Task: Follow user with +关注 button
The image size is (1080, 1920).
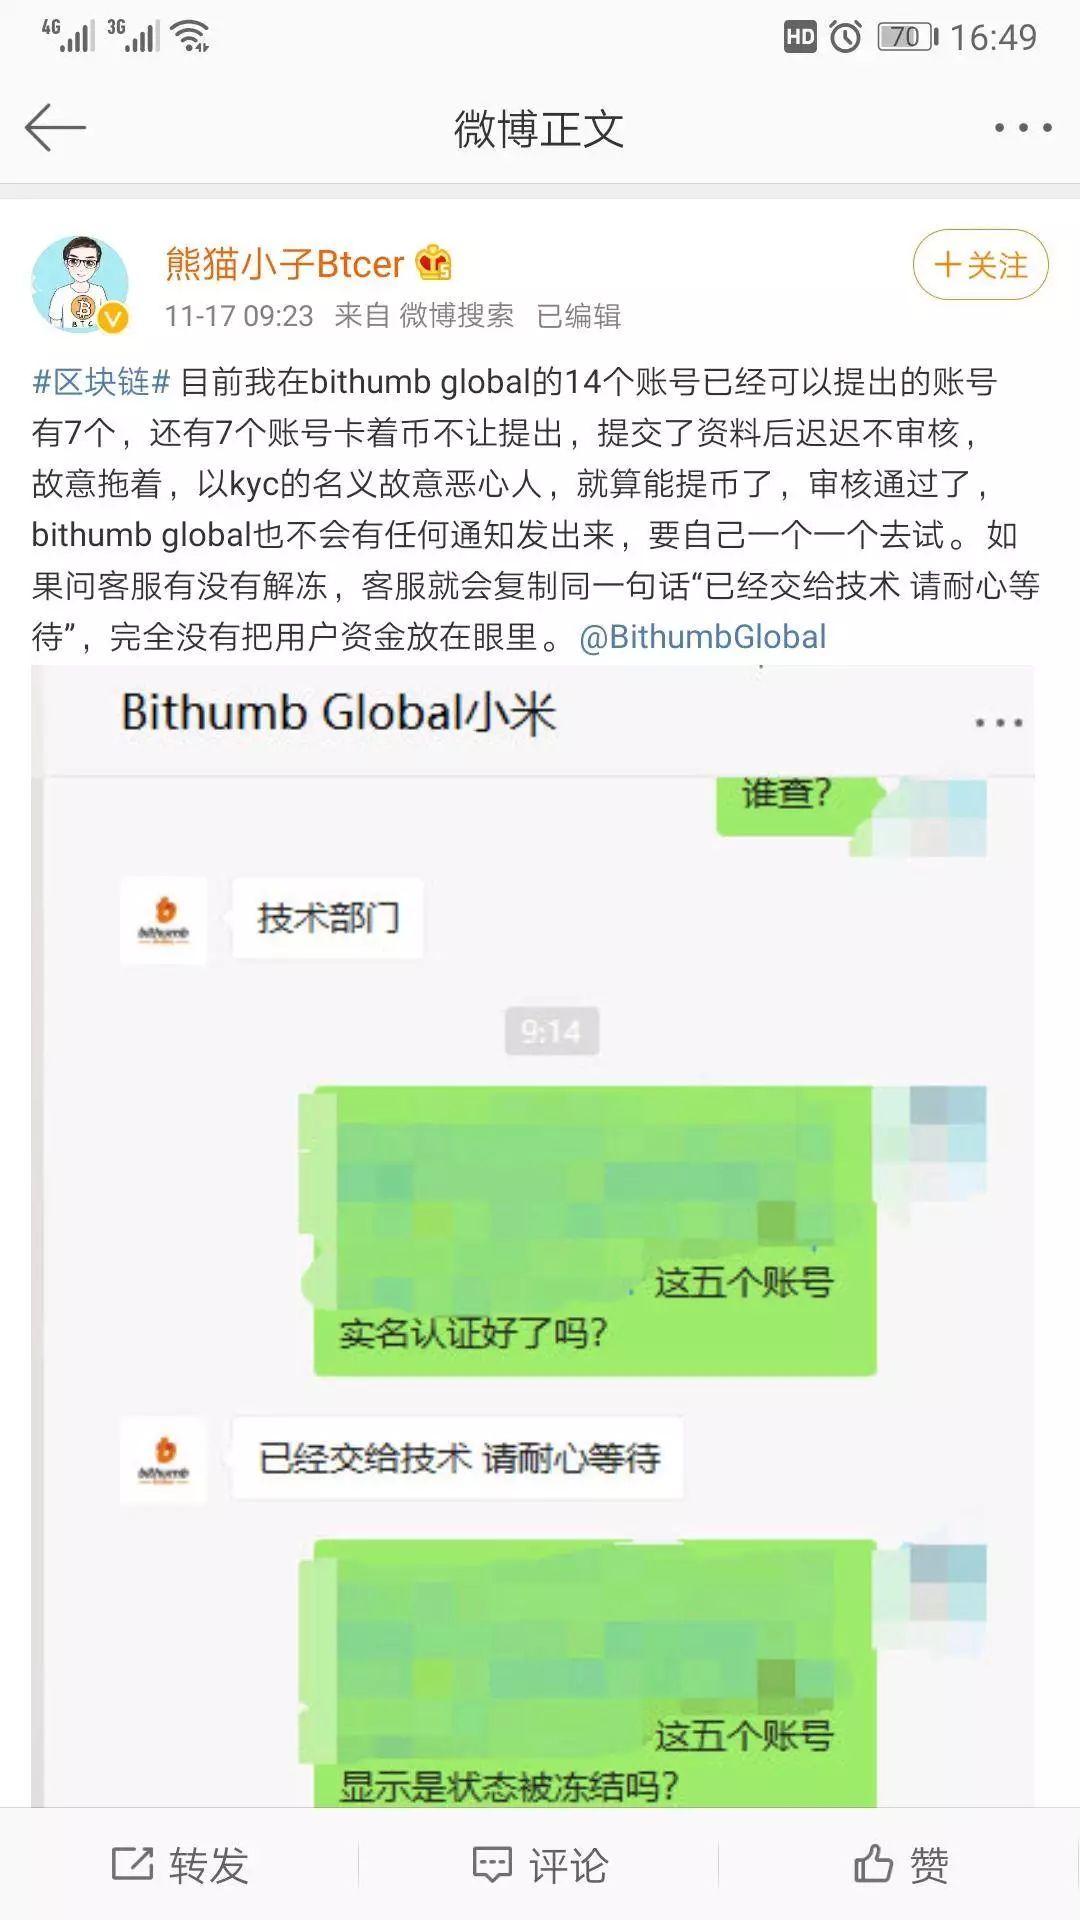Action: 980,265
